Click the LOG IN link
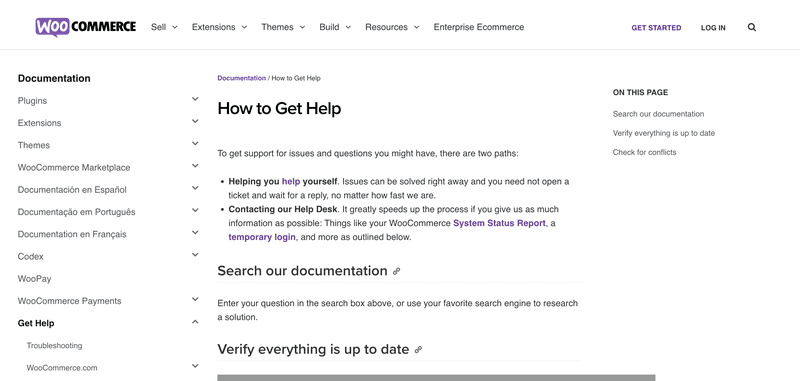 [713, 28]
